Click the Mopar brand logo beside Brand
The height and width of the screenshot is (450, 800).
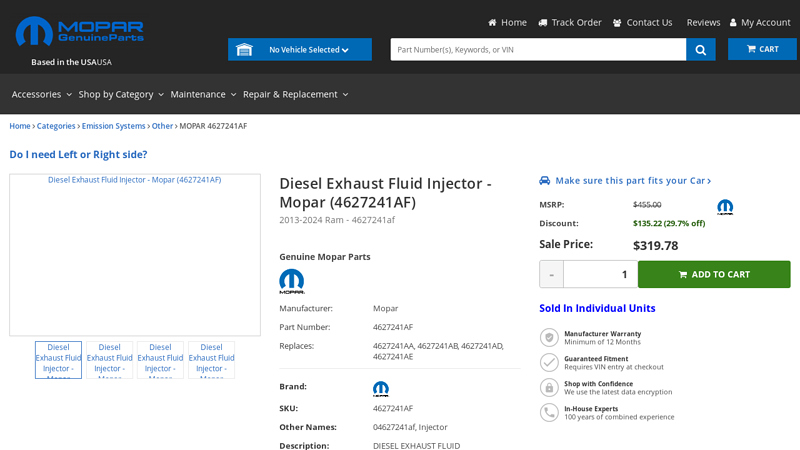[381, 389]
